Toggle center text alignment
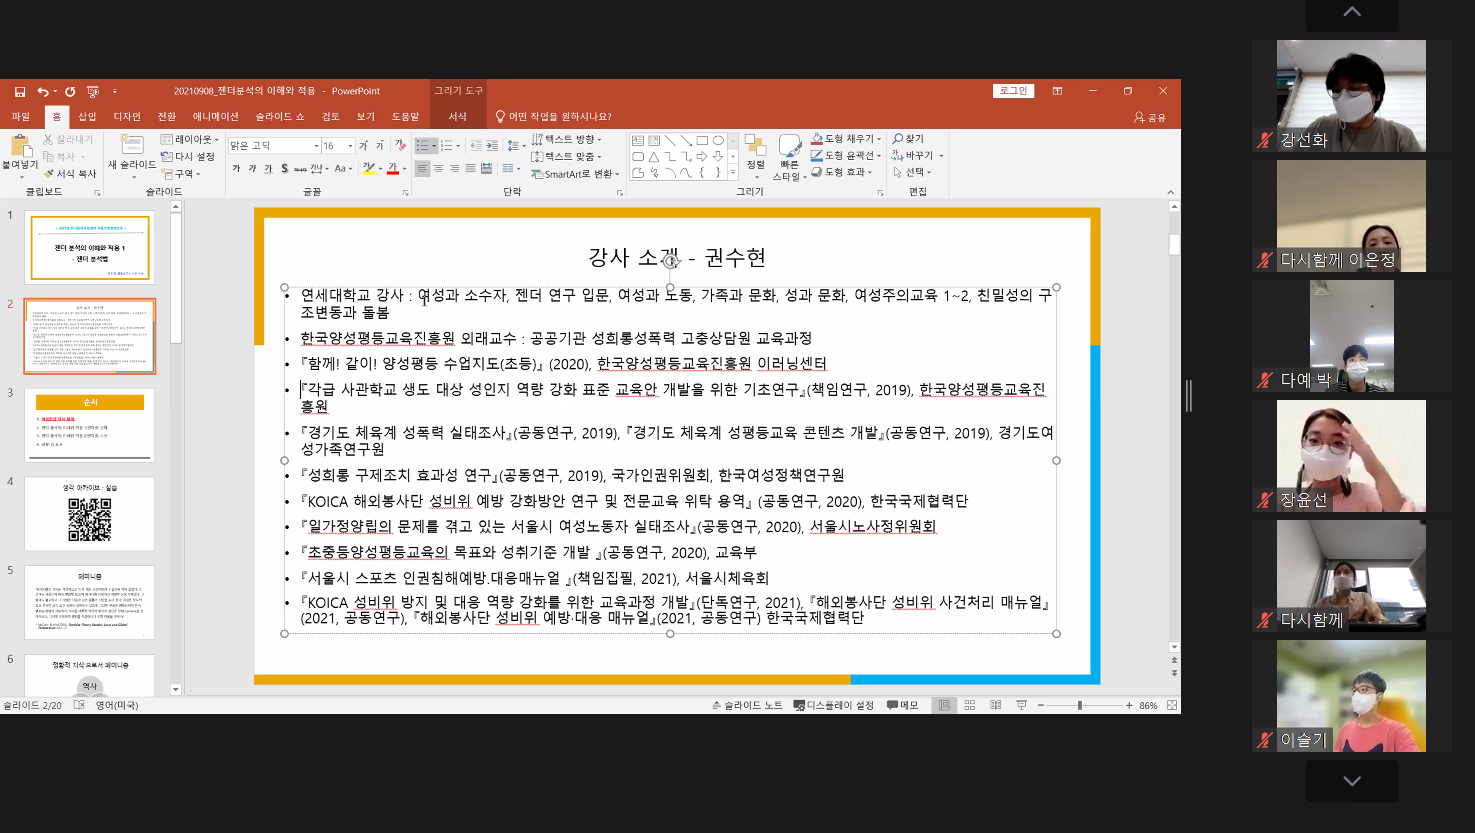1475x833 pixels. 438,168
